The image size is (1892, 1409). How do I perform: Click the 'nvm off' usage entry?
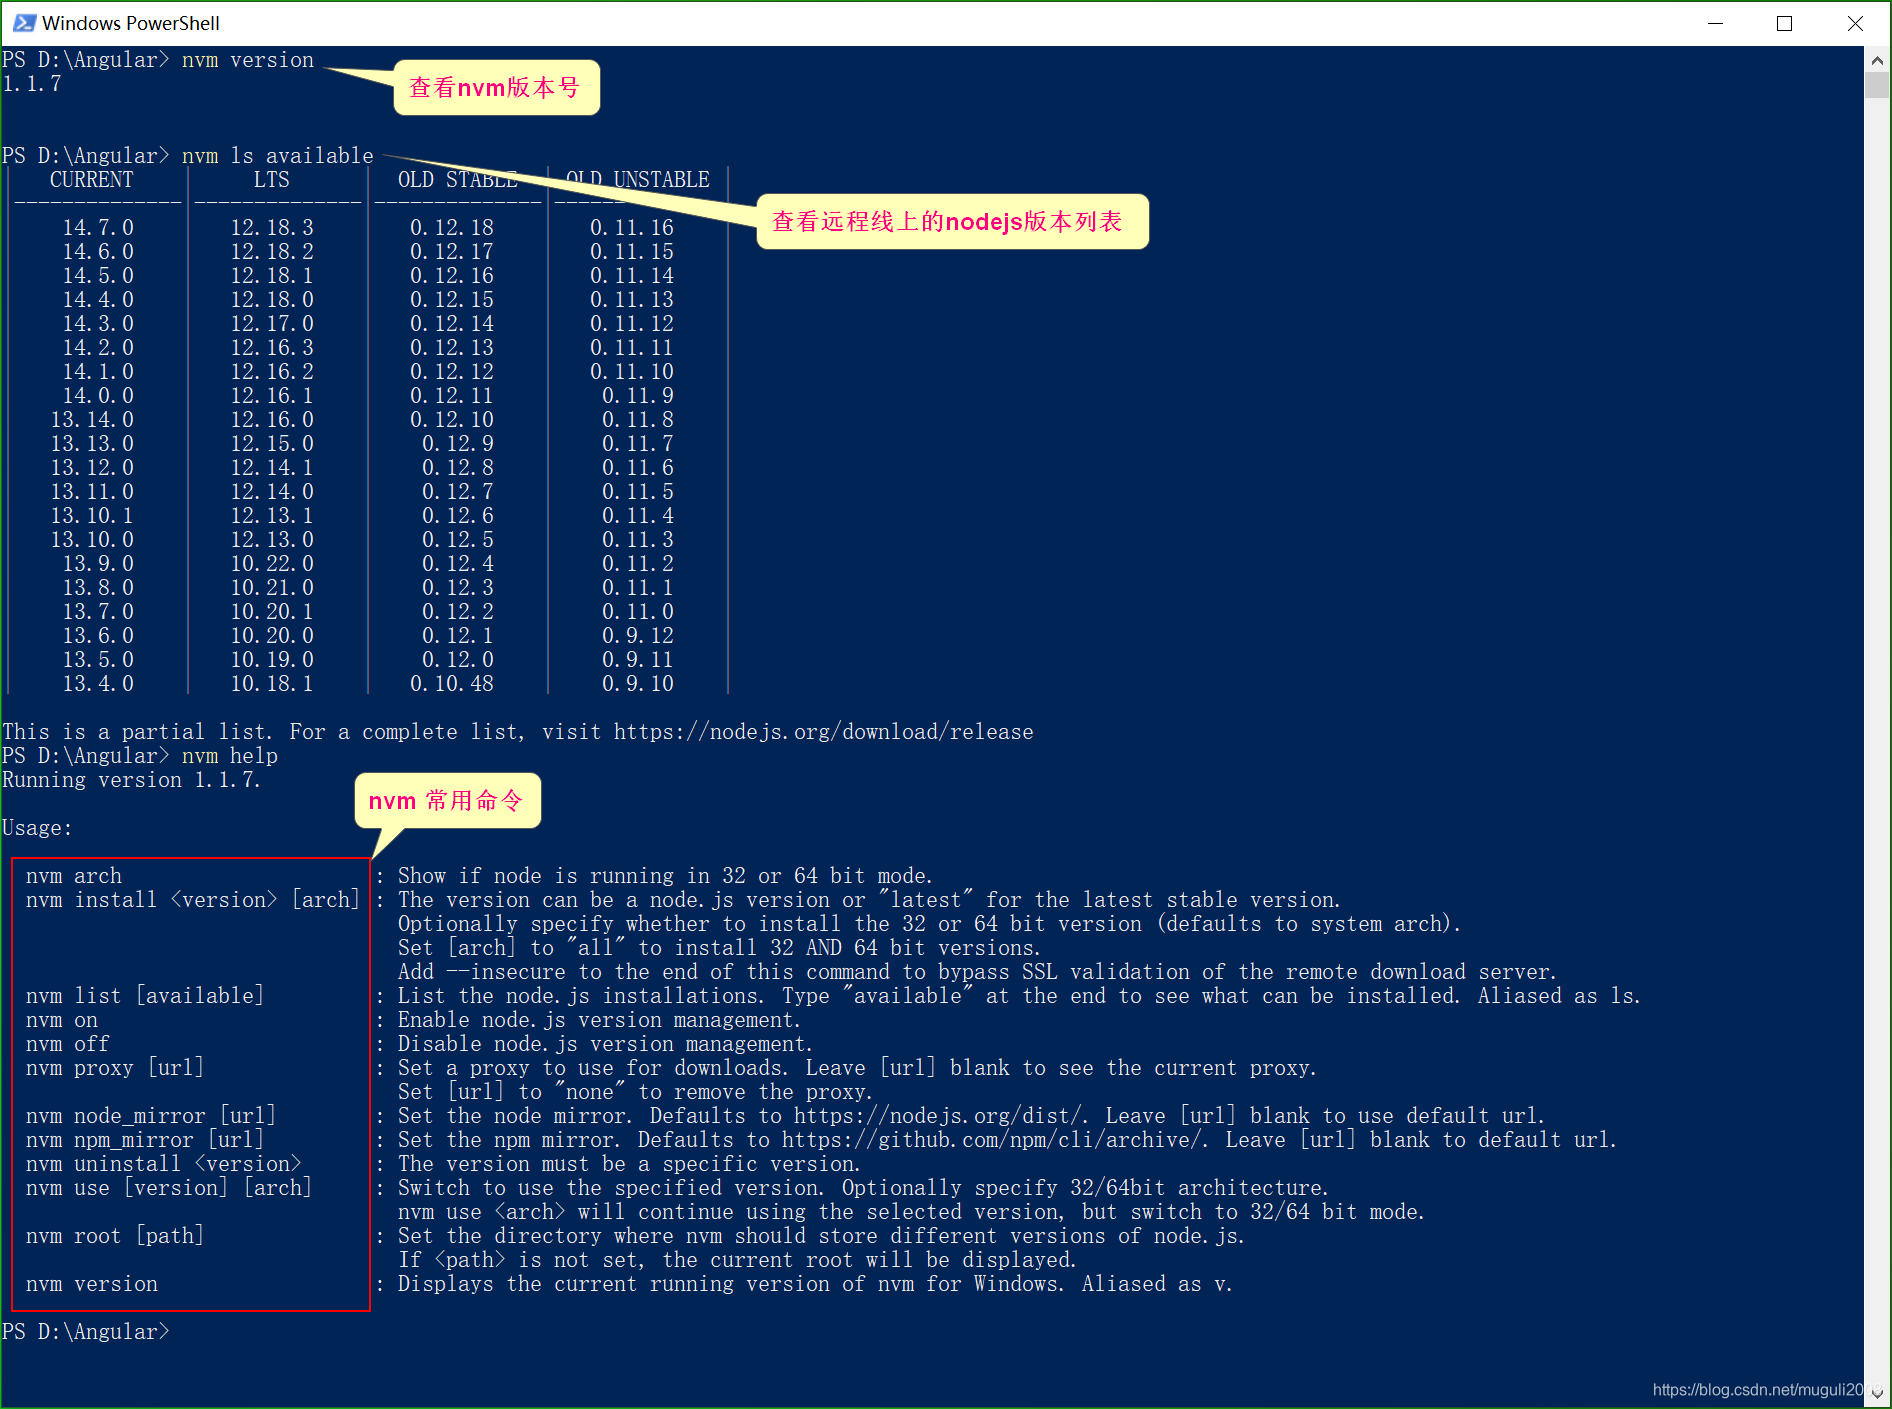coord(68,1044)
